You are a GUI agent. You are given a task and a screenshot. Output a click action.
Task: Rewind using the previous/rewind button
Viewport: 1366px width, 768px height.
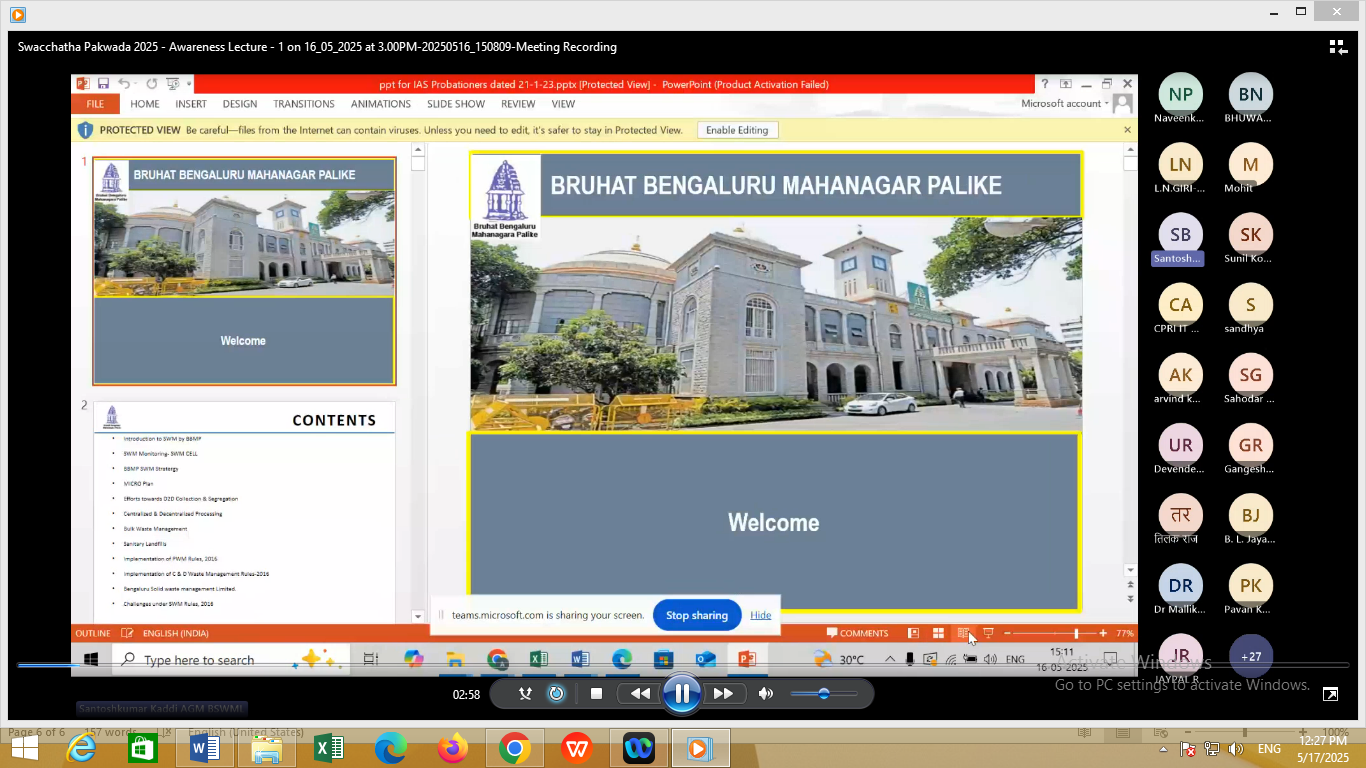pyautogui.click(x=640, y=693)
